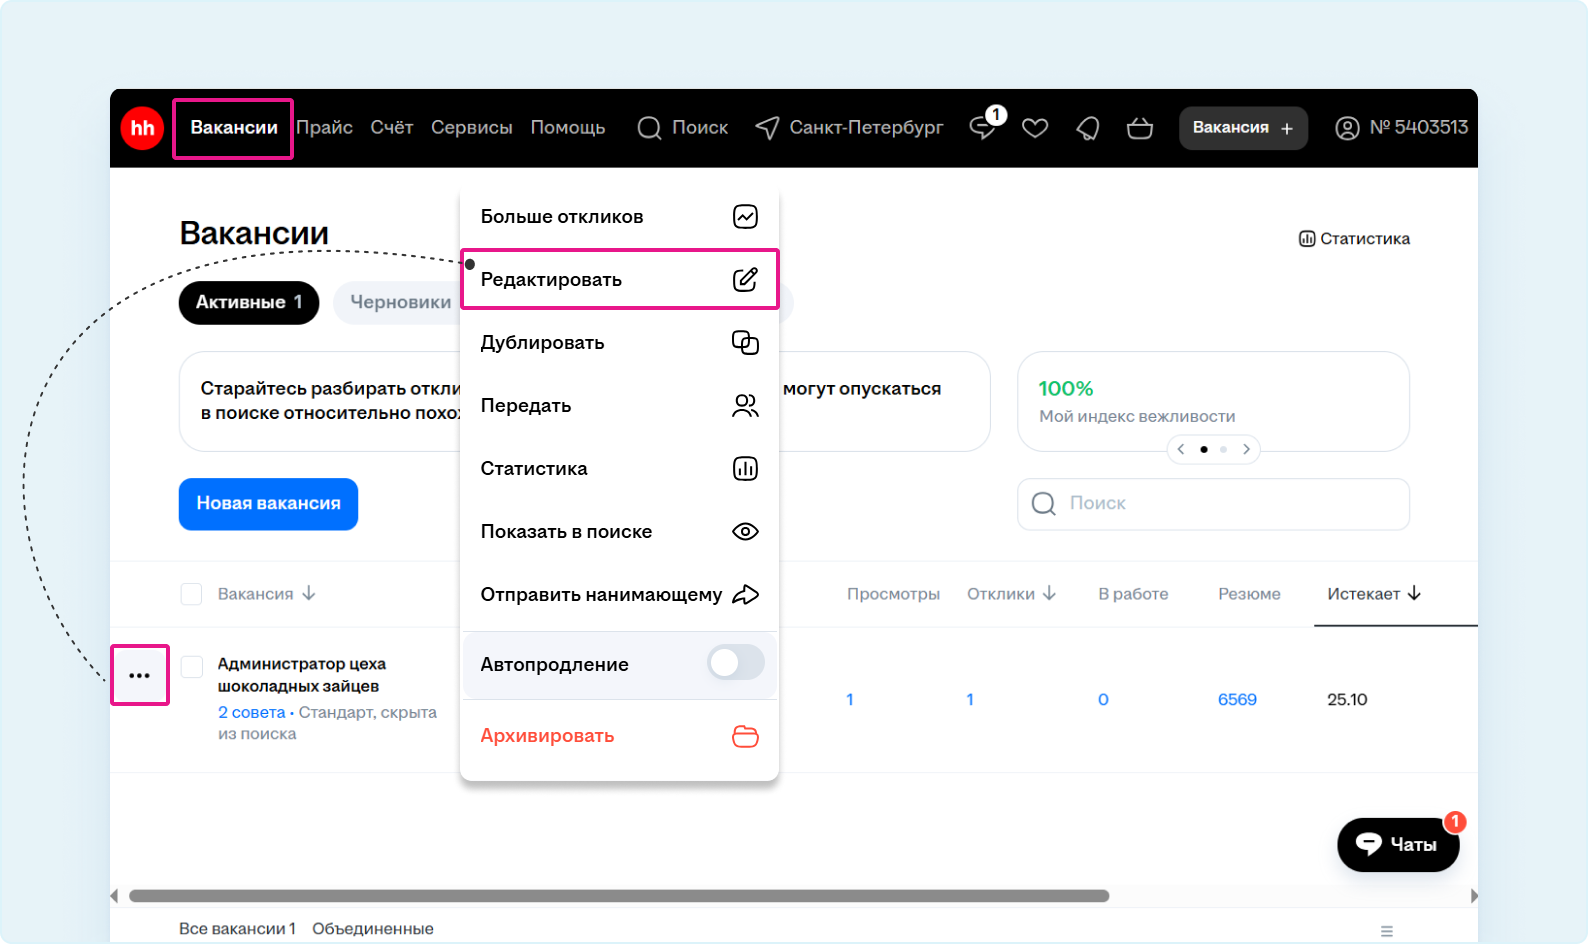The height and width of the screenshot is (944, 1588).
Task: Open notifications chat bubble with badge
Action: 984,127
